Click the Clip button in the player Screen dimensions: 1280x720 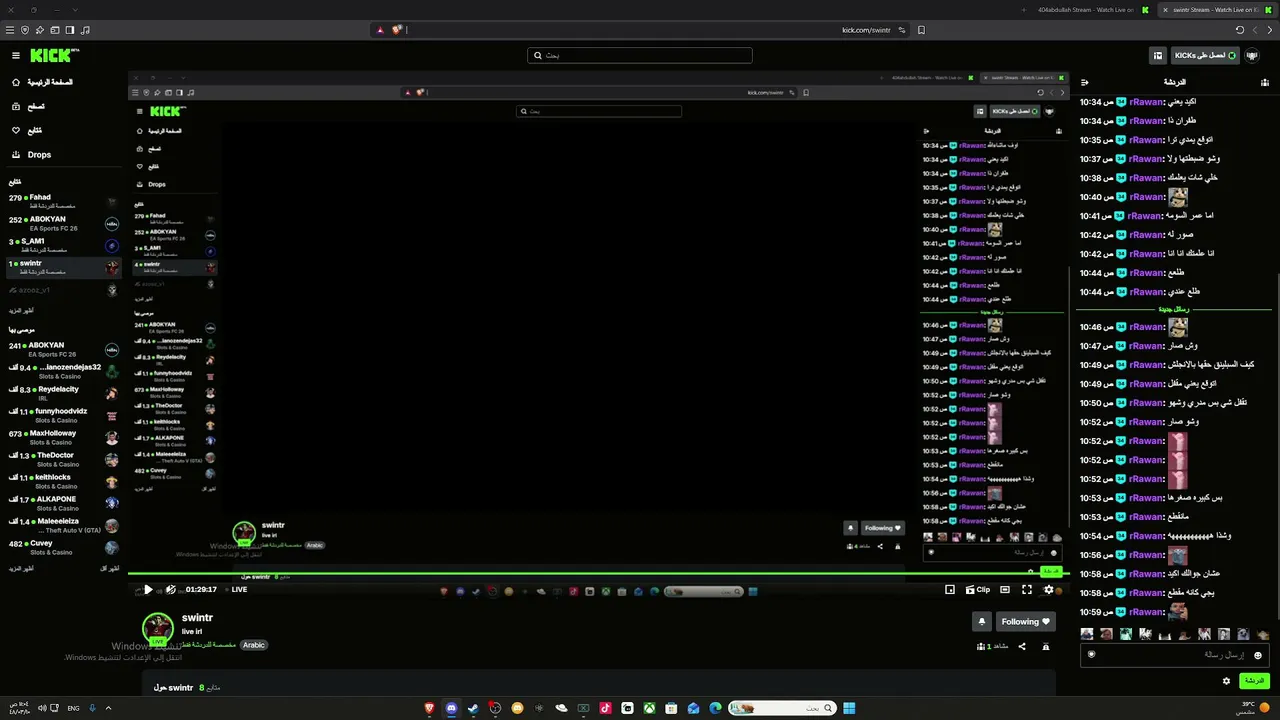pos(978,590)
